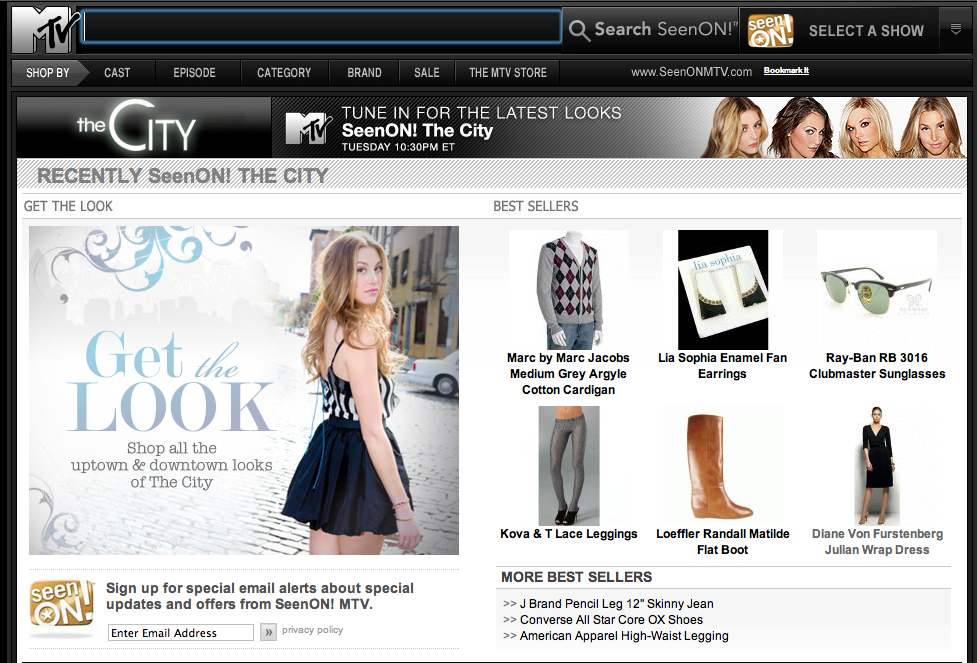The image size is (977, 663).
Task: Click RECENTLY SeenON! THE CITY heading
Action: point(183,176)
